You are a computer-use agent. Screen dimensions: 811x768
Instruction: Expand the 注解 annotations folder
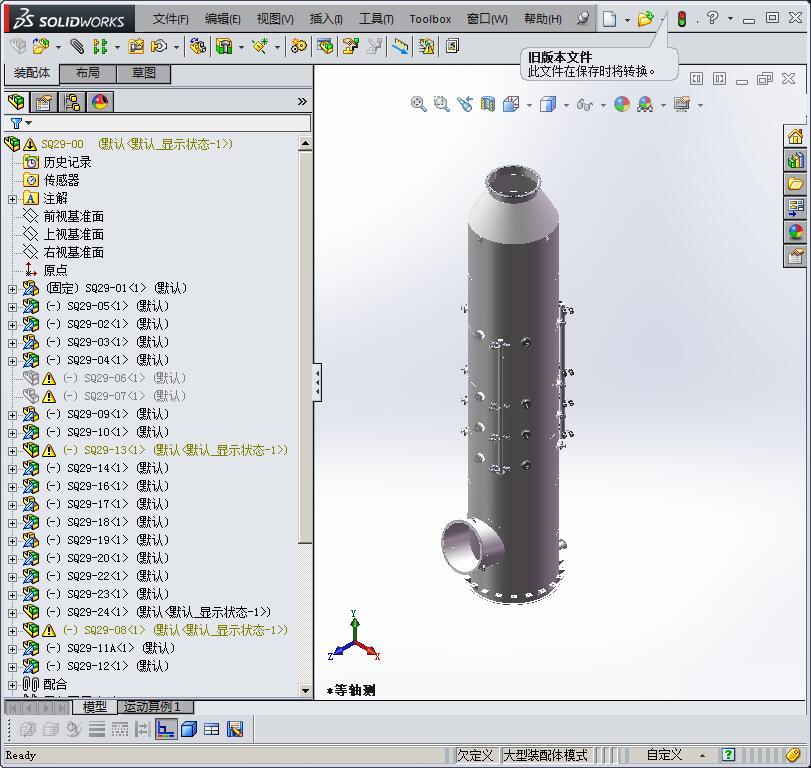12,199
